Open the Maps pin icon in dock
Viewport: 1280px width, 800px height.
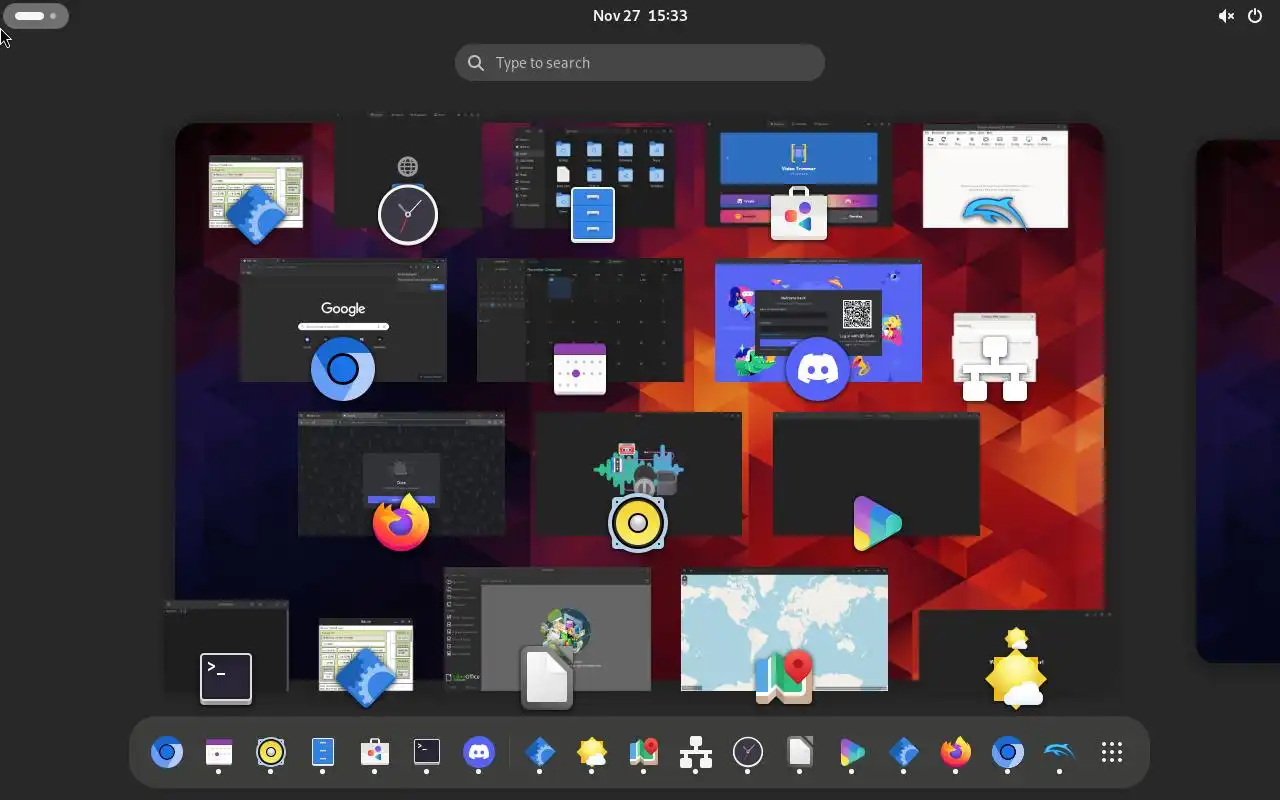(644, 752)
